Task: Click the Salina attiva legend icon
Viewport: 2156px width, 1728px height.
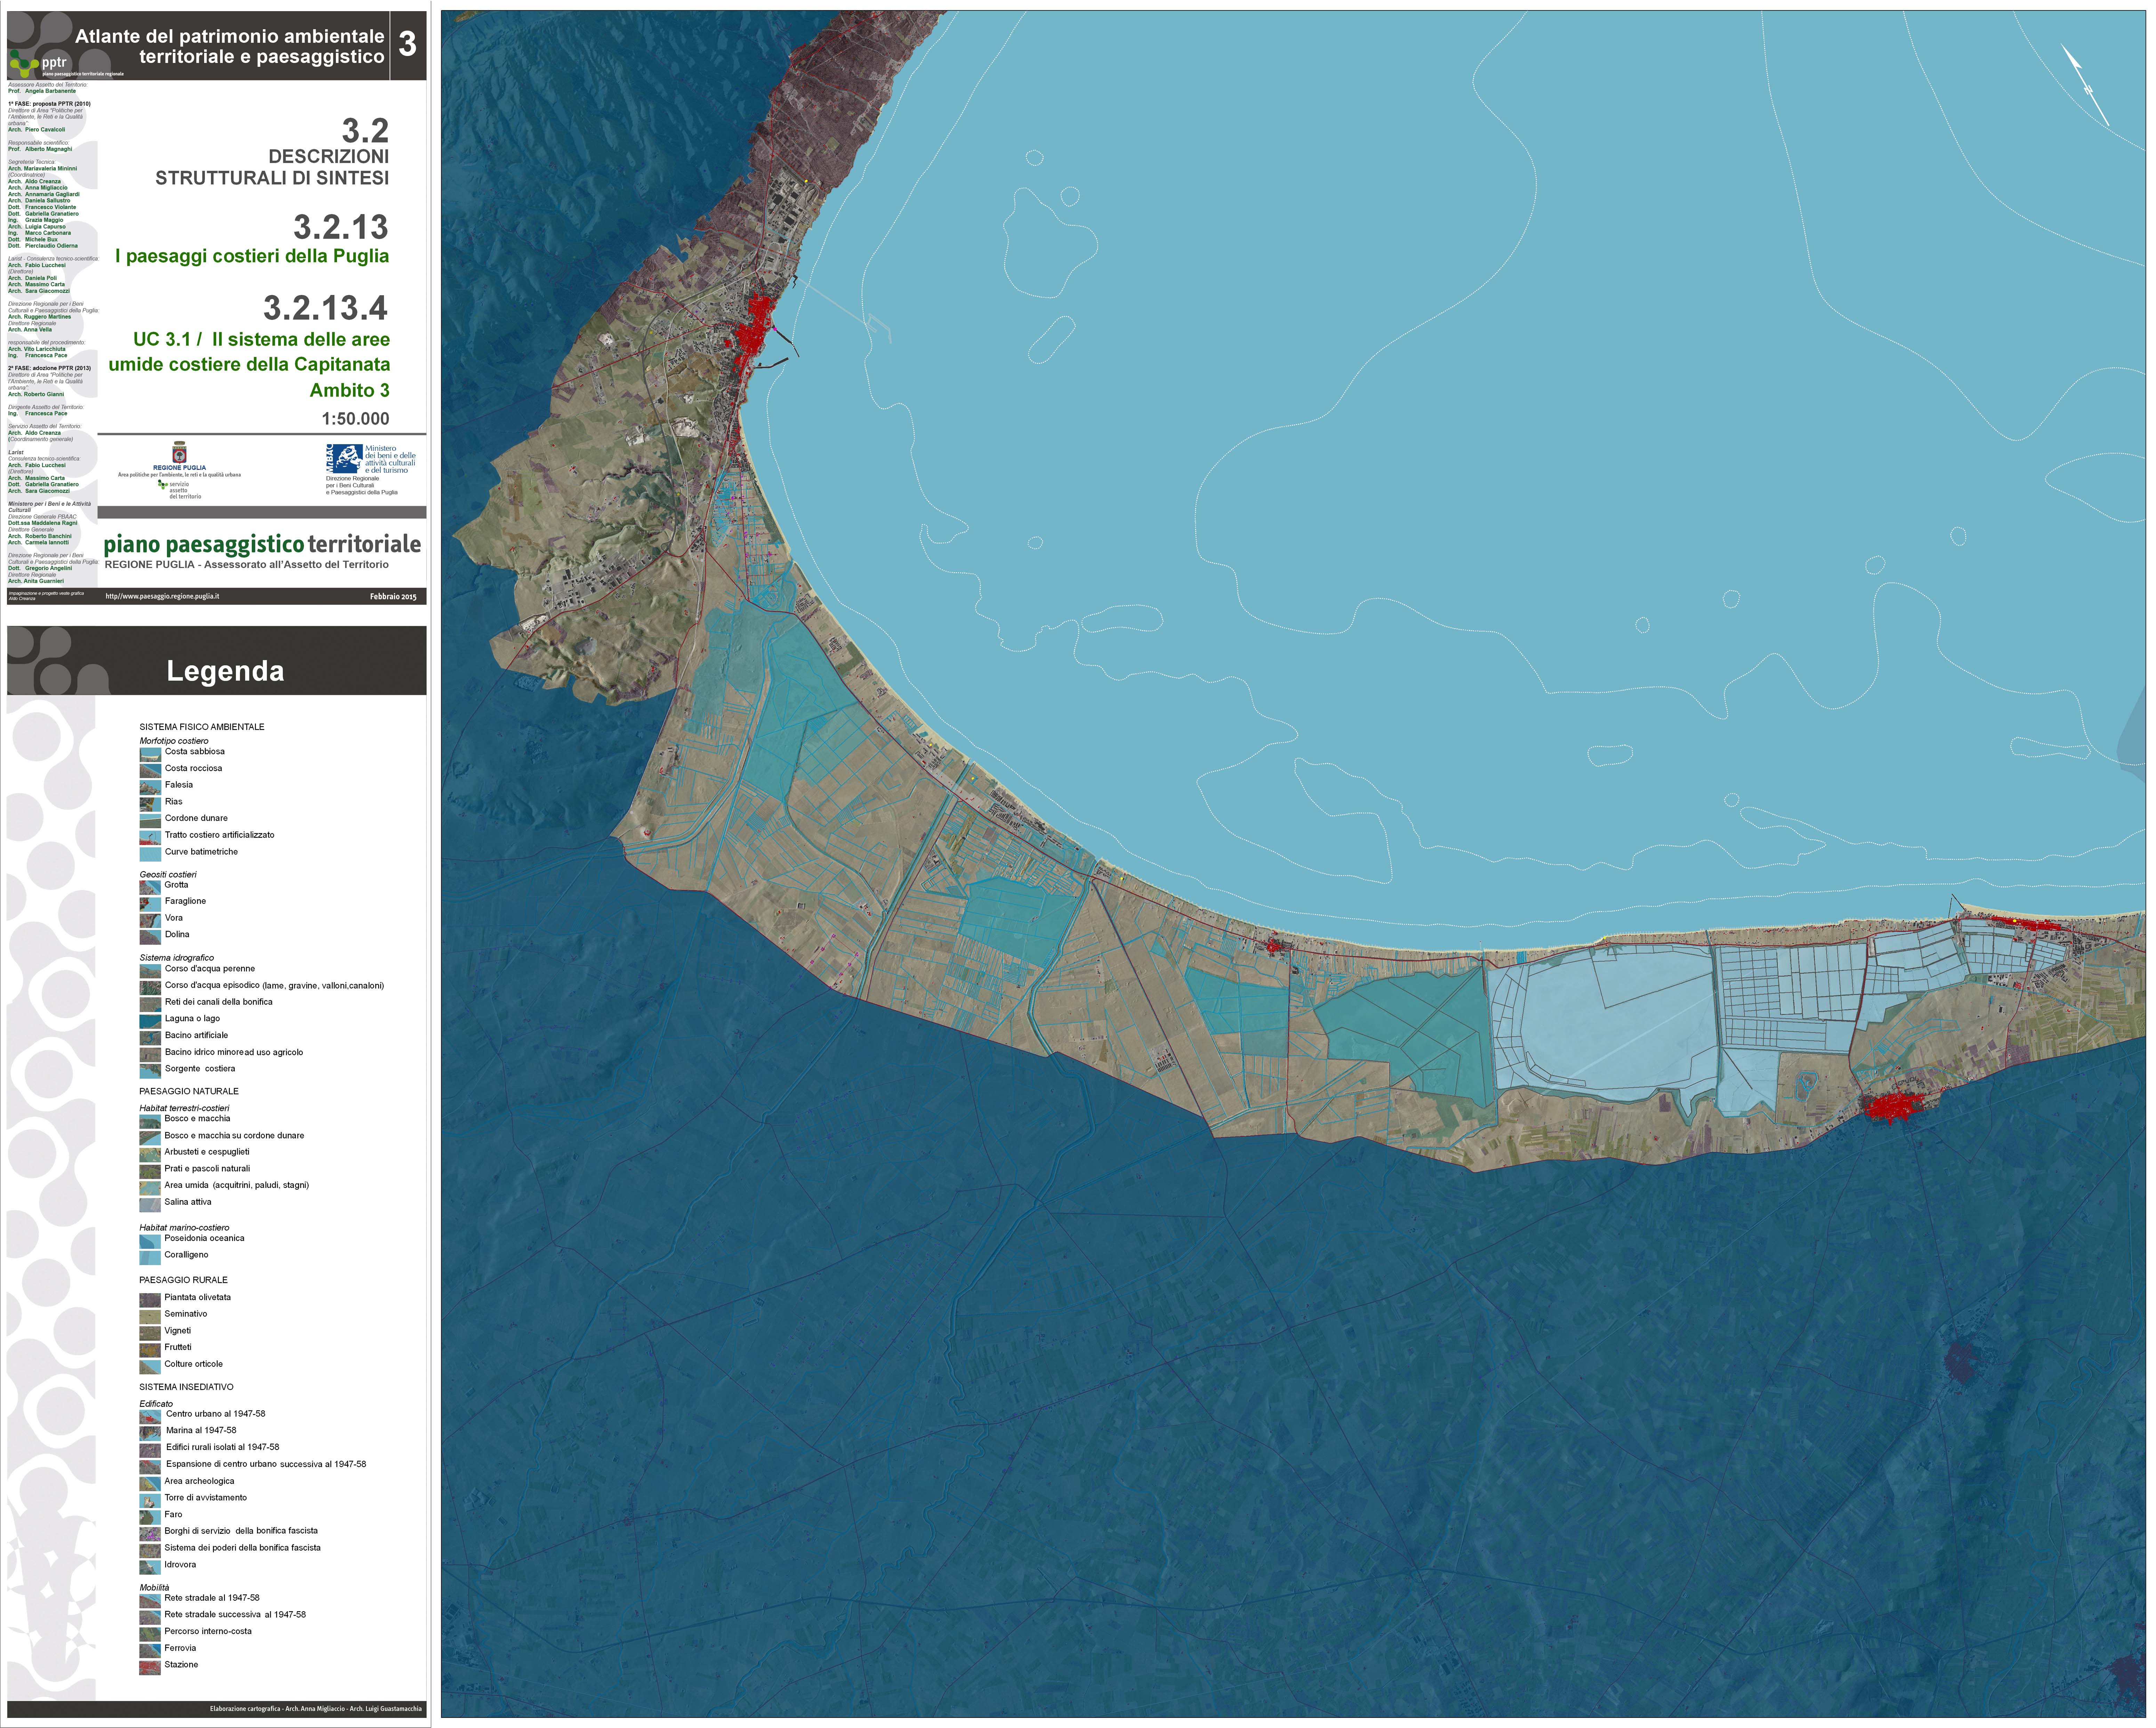Action: click(150, 1205)
